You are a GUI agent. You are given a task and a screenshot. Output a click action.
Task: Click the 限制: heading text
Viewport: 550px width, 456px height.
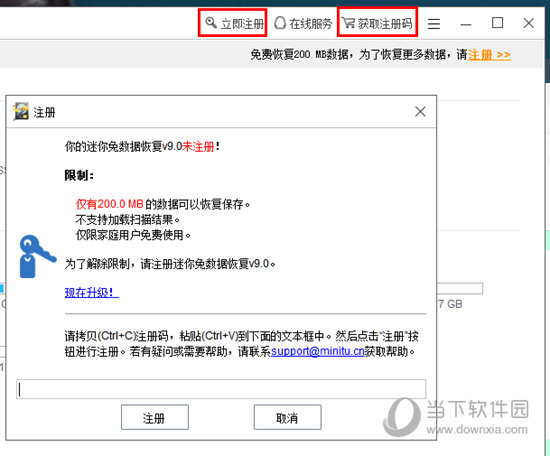coord(79,175)
